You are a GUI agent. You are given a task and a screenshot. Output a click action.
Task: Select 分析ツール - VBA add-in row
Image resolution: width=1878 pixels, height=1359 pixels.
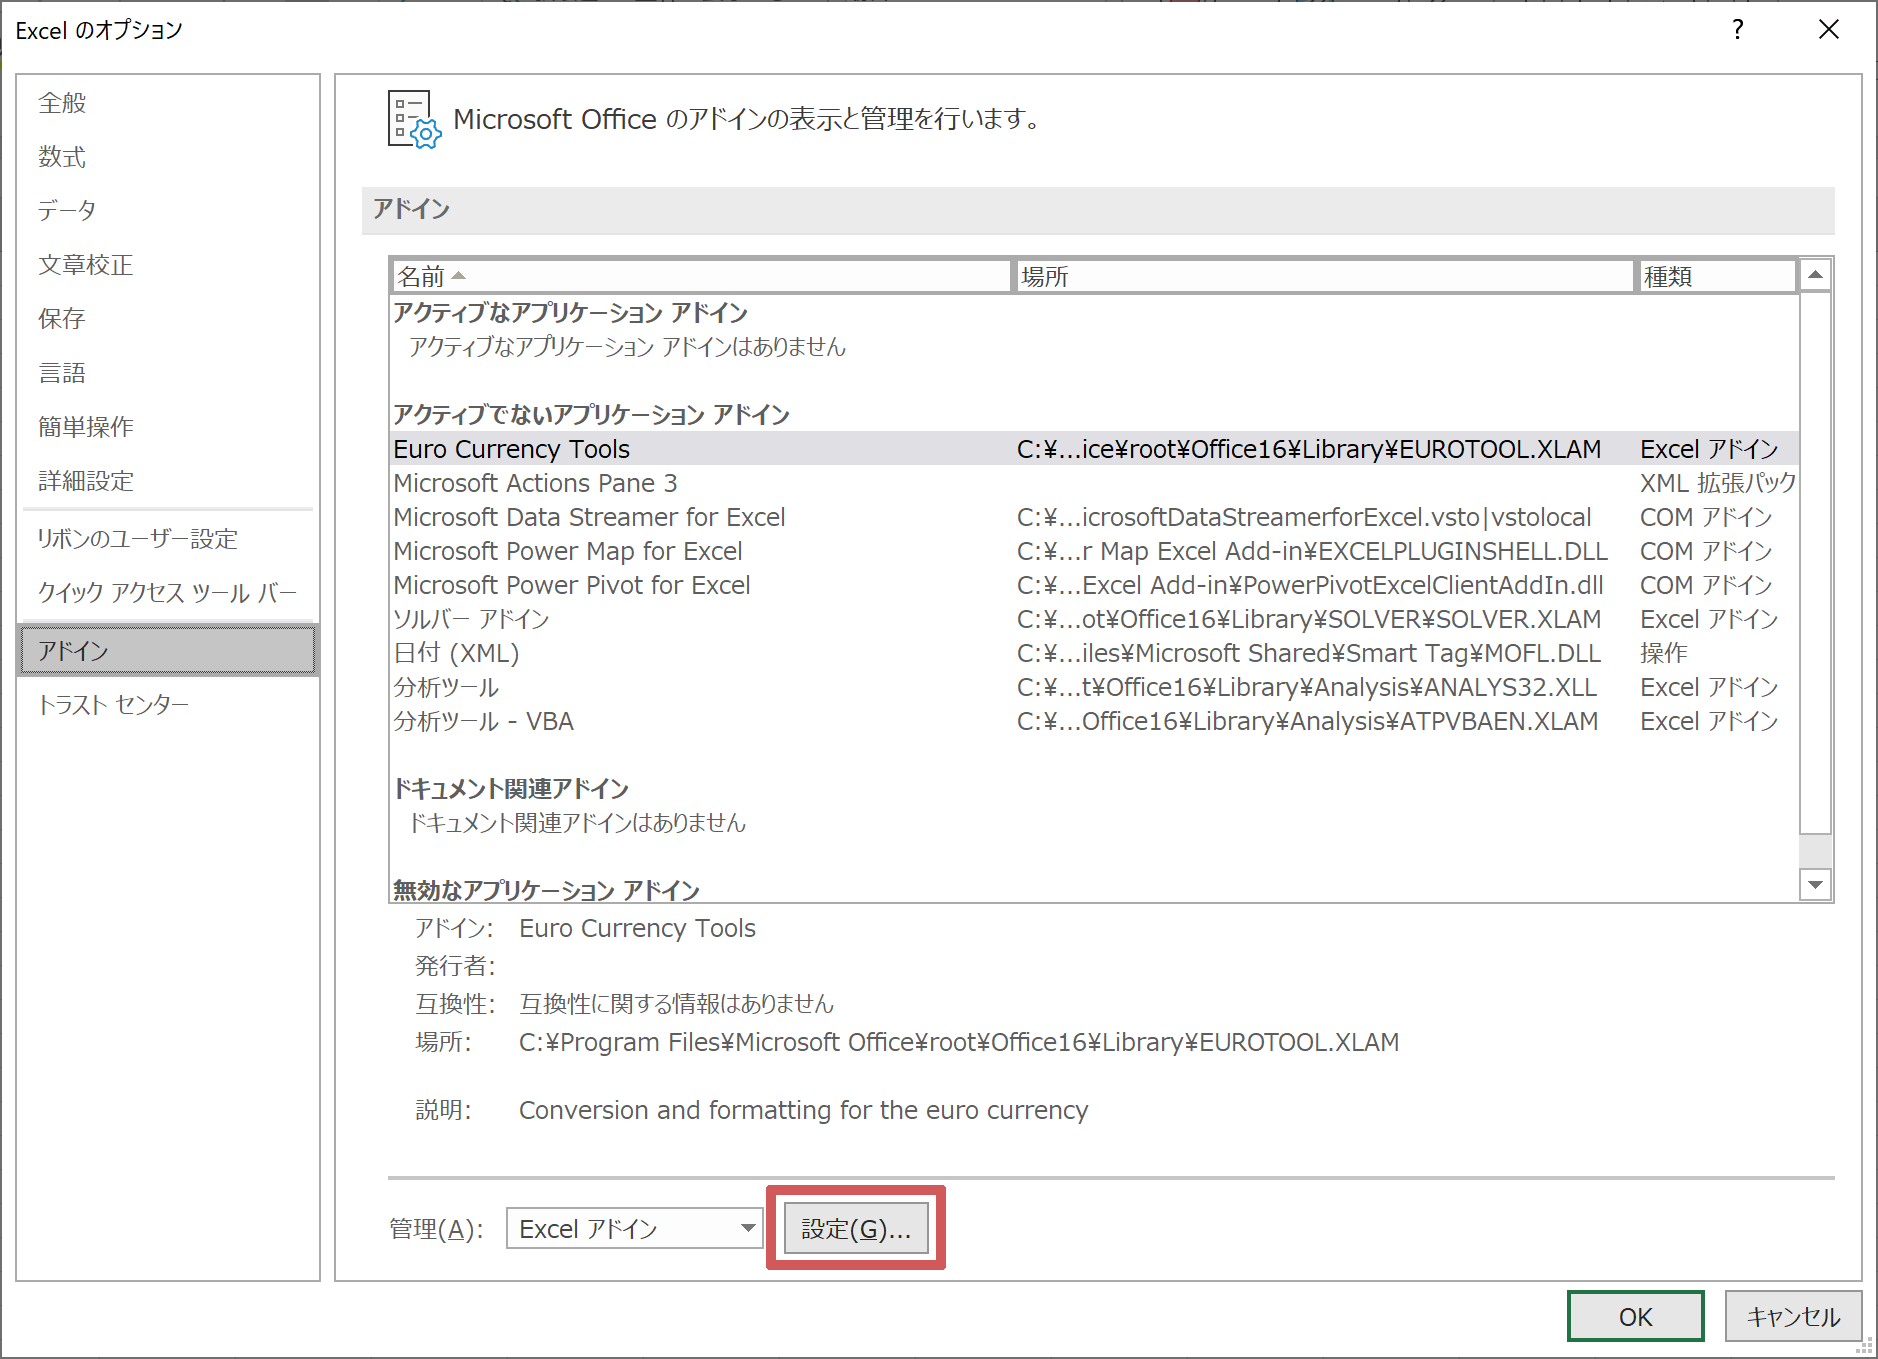click(x=483, y=721)
